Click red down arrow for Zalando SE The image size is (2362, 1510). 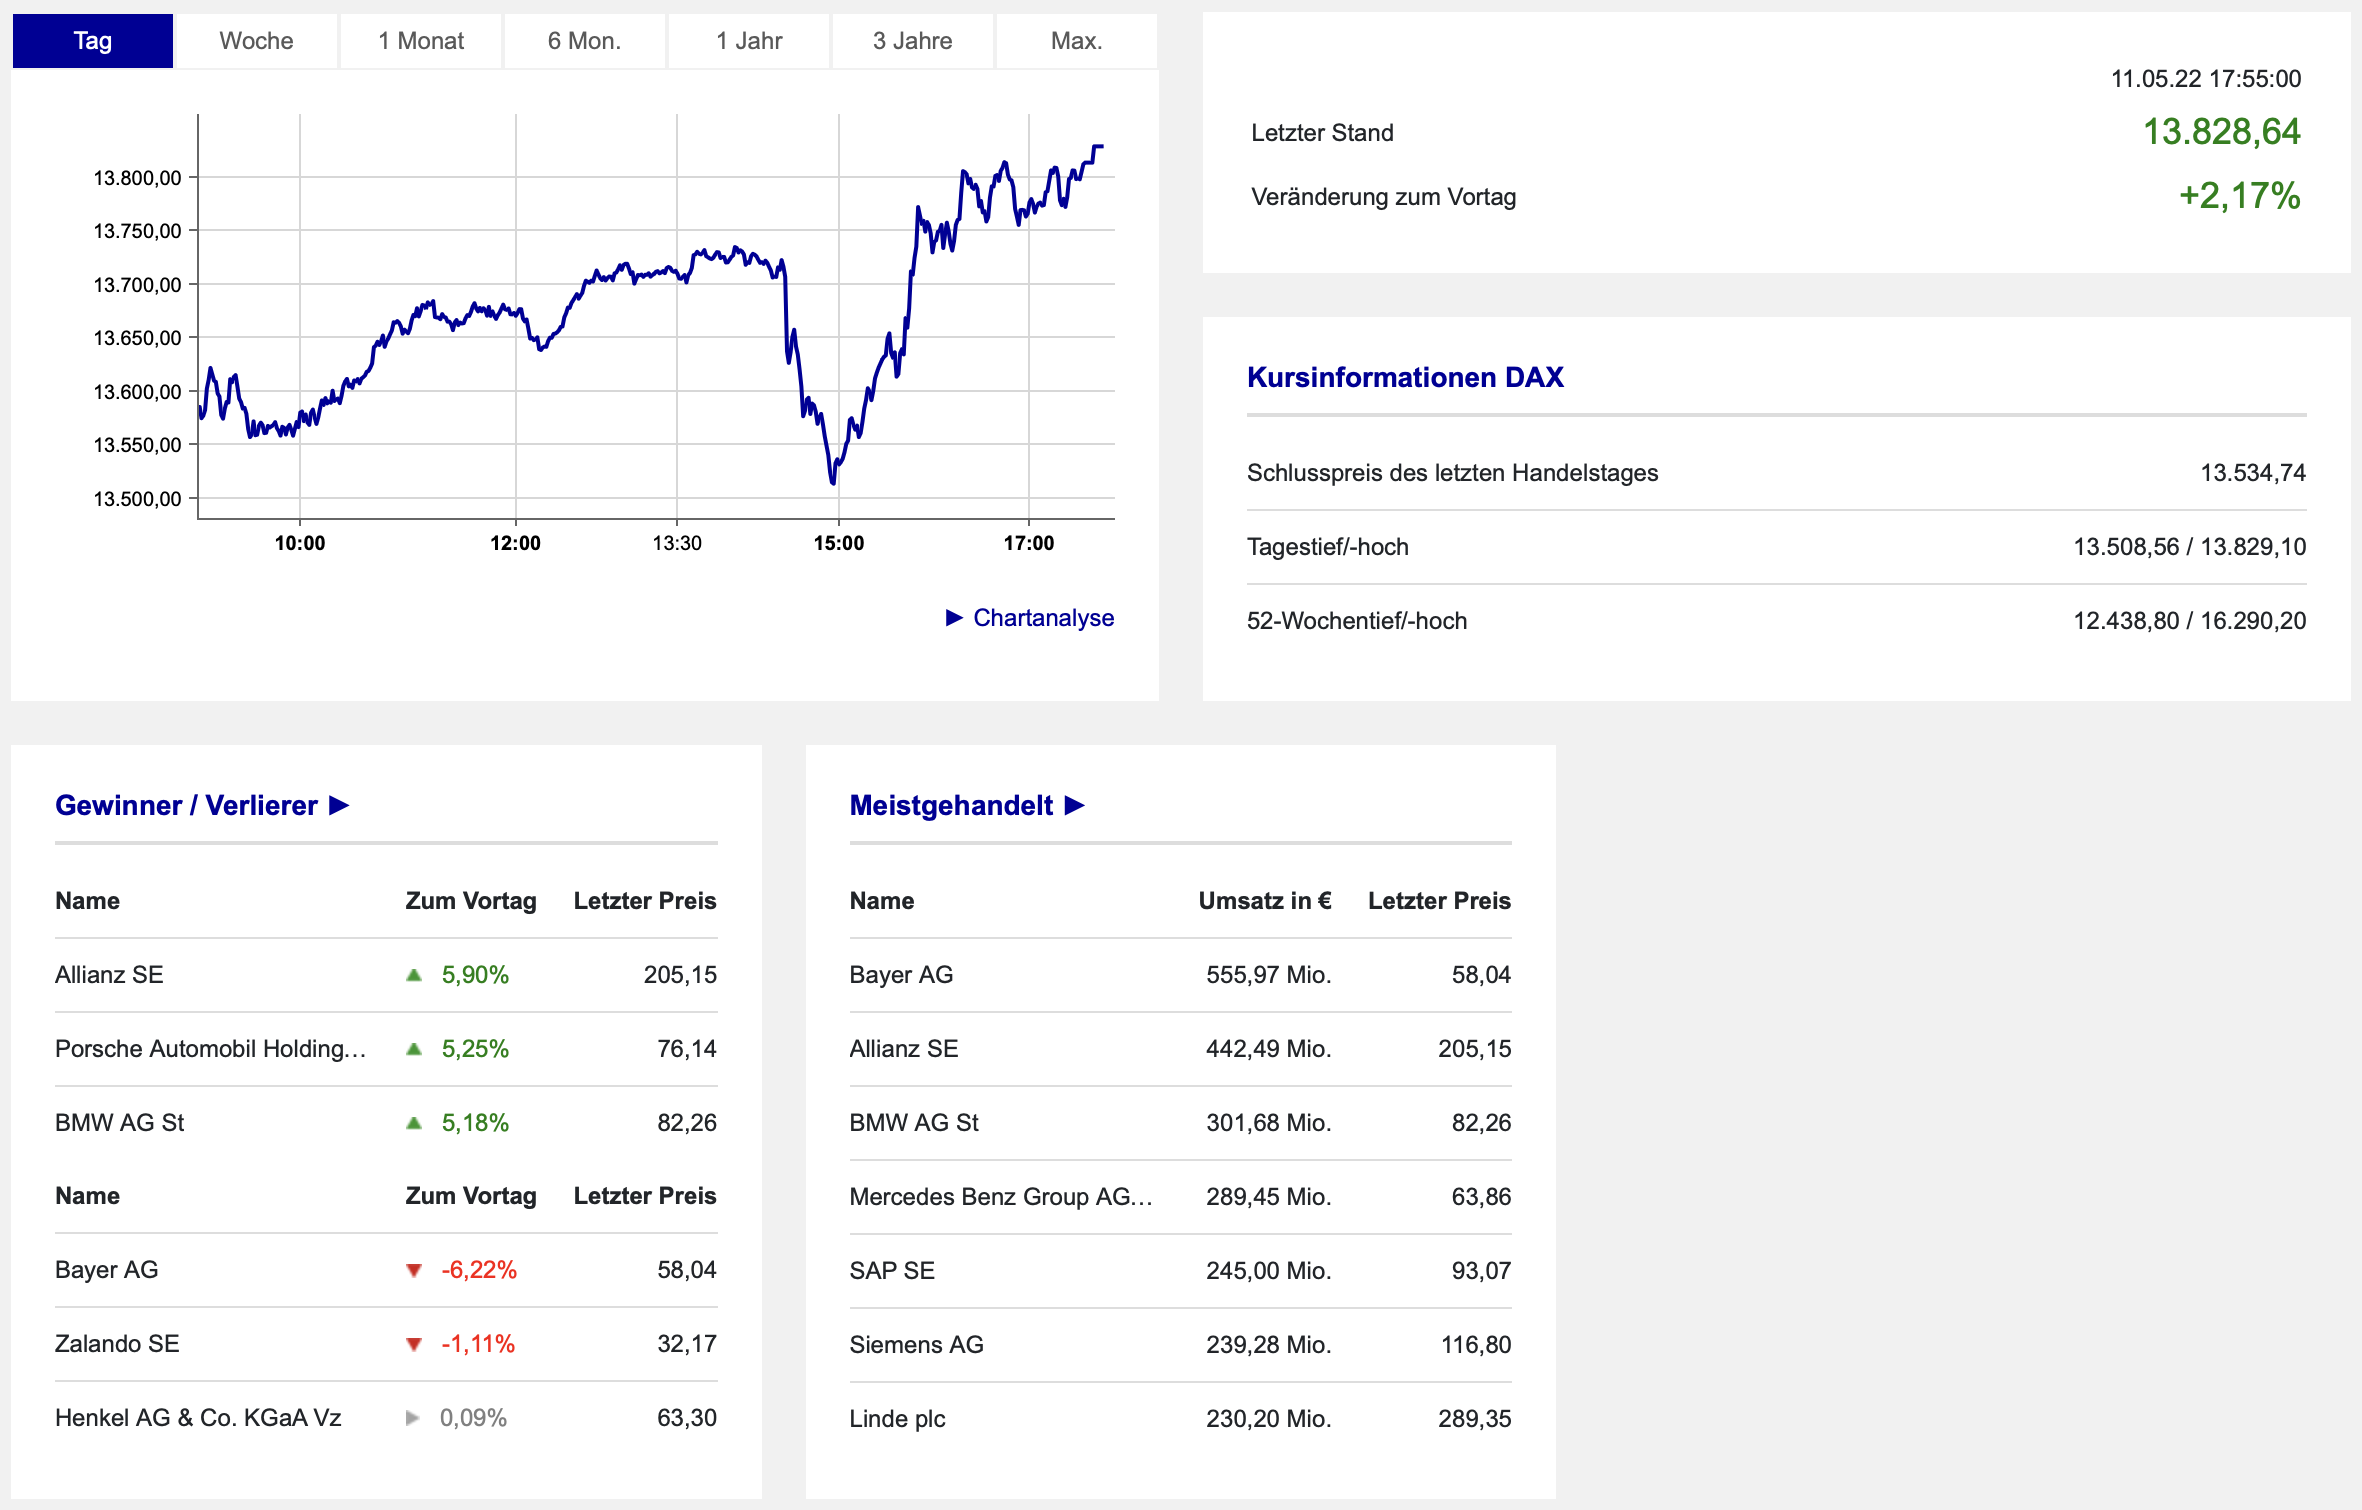[414, 1344]
